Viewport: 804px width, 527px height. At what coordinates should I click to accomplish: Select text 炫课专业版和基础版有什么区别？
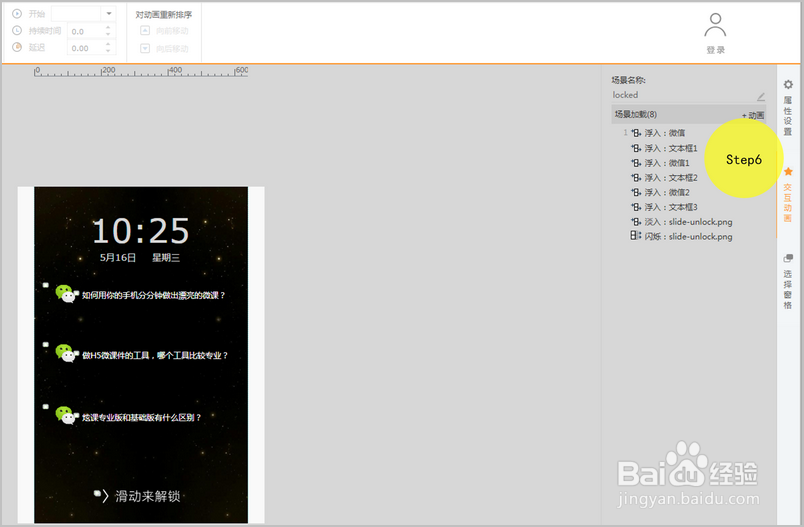[142, 417]
